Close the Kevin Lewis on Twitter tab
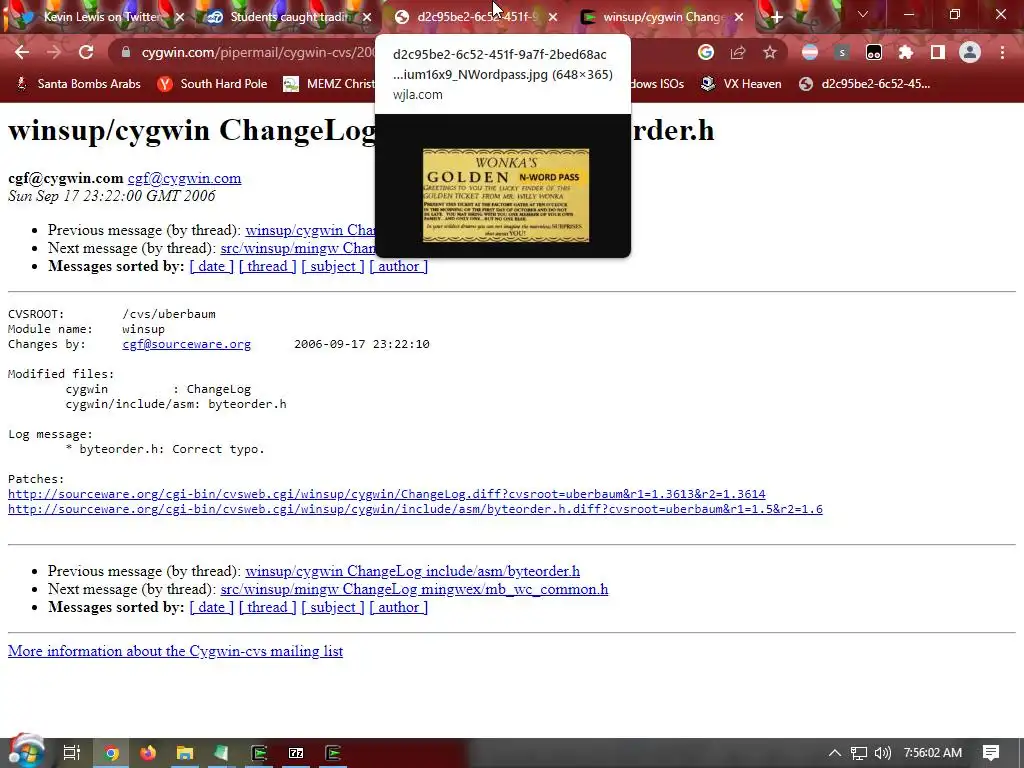 coord(180,17)
